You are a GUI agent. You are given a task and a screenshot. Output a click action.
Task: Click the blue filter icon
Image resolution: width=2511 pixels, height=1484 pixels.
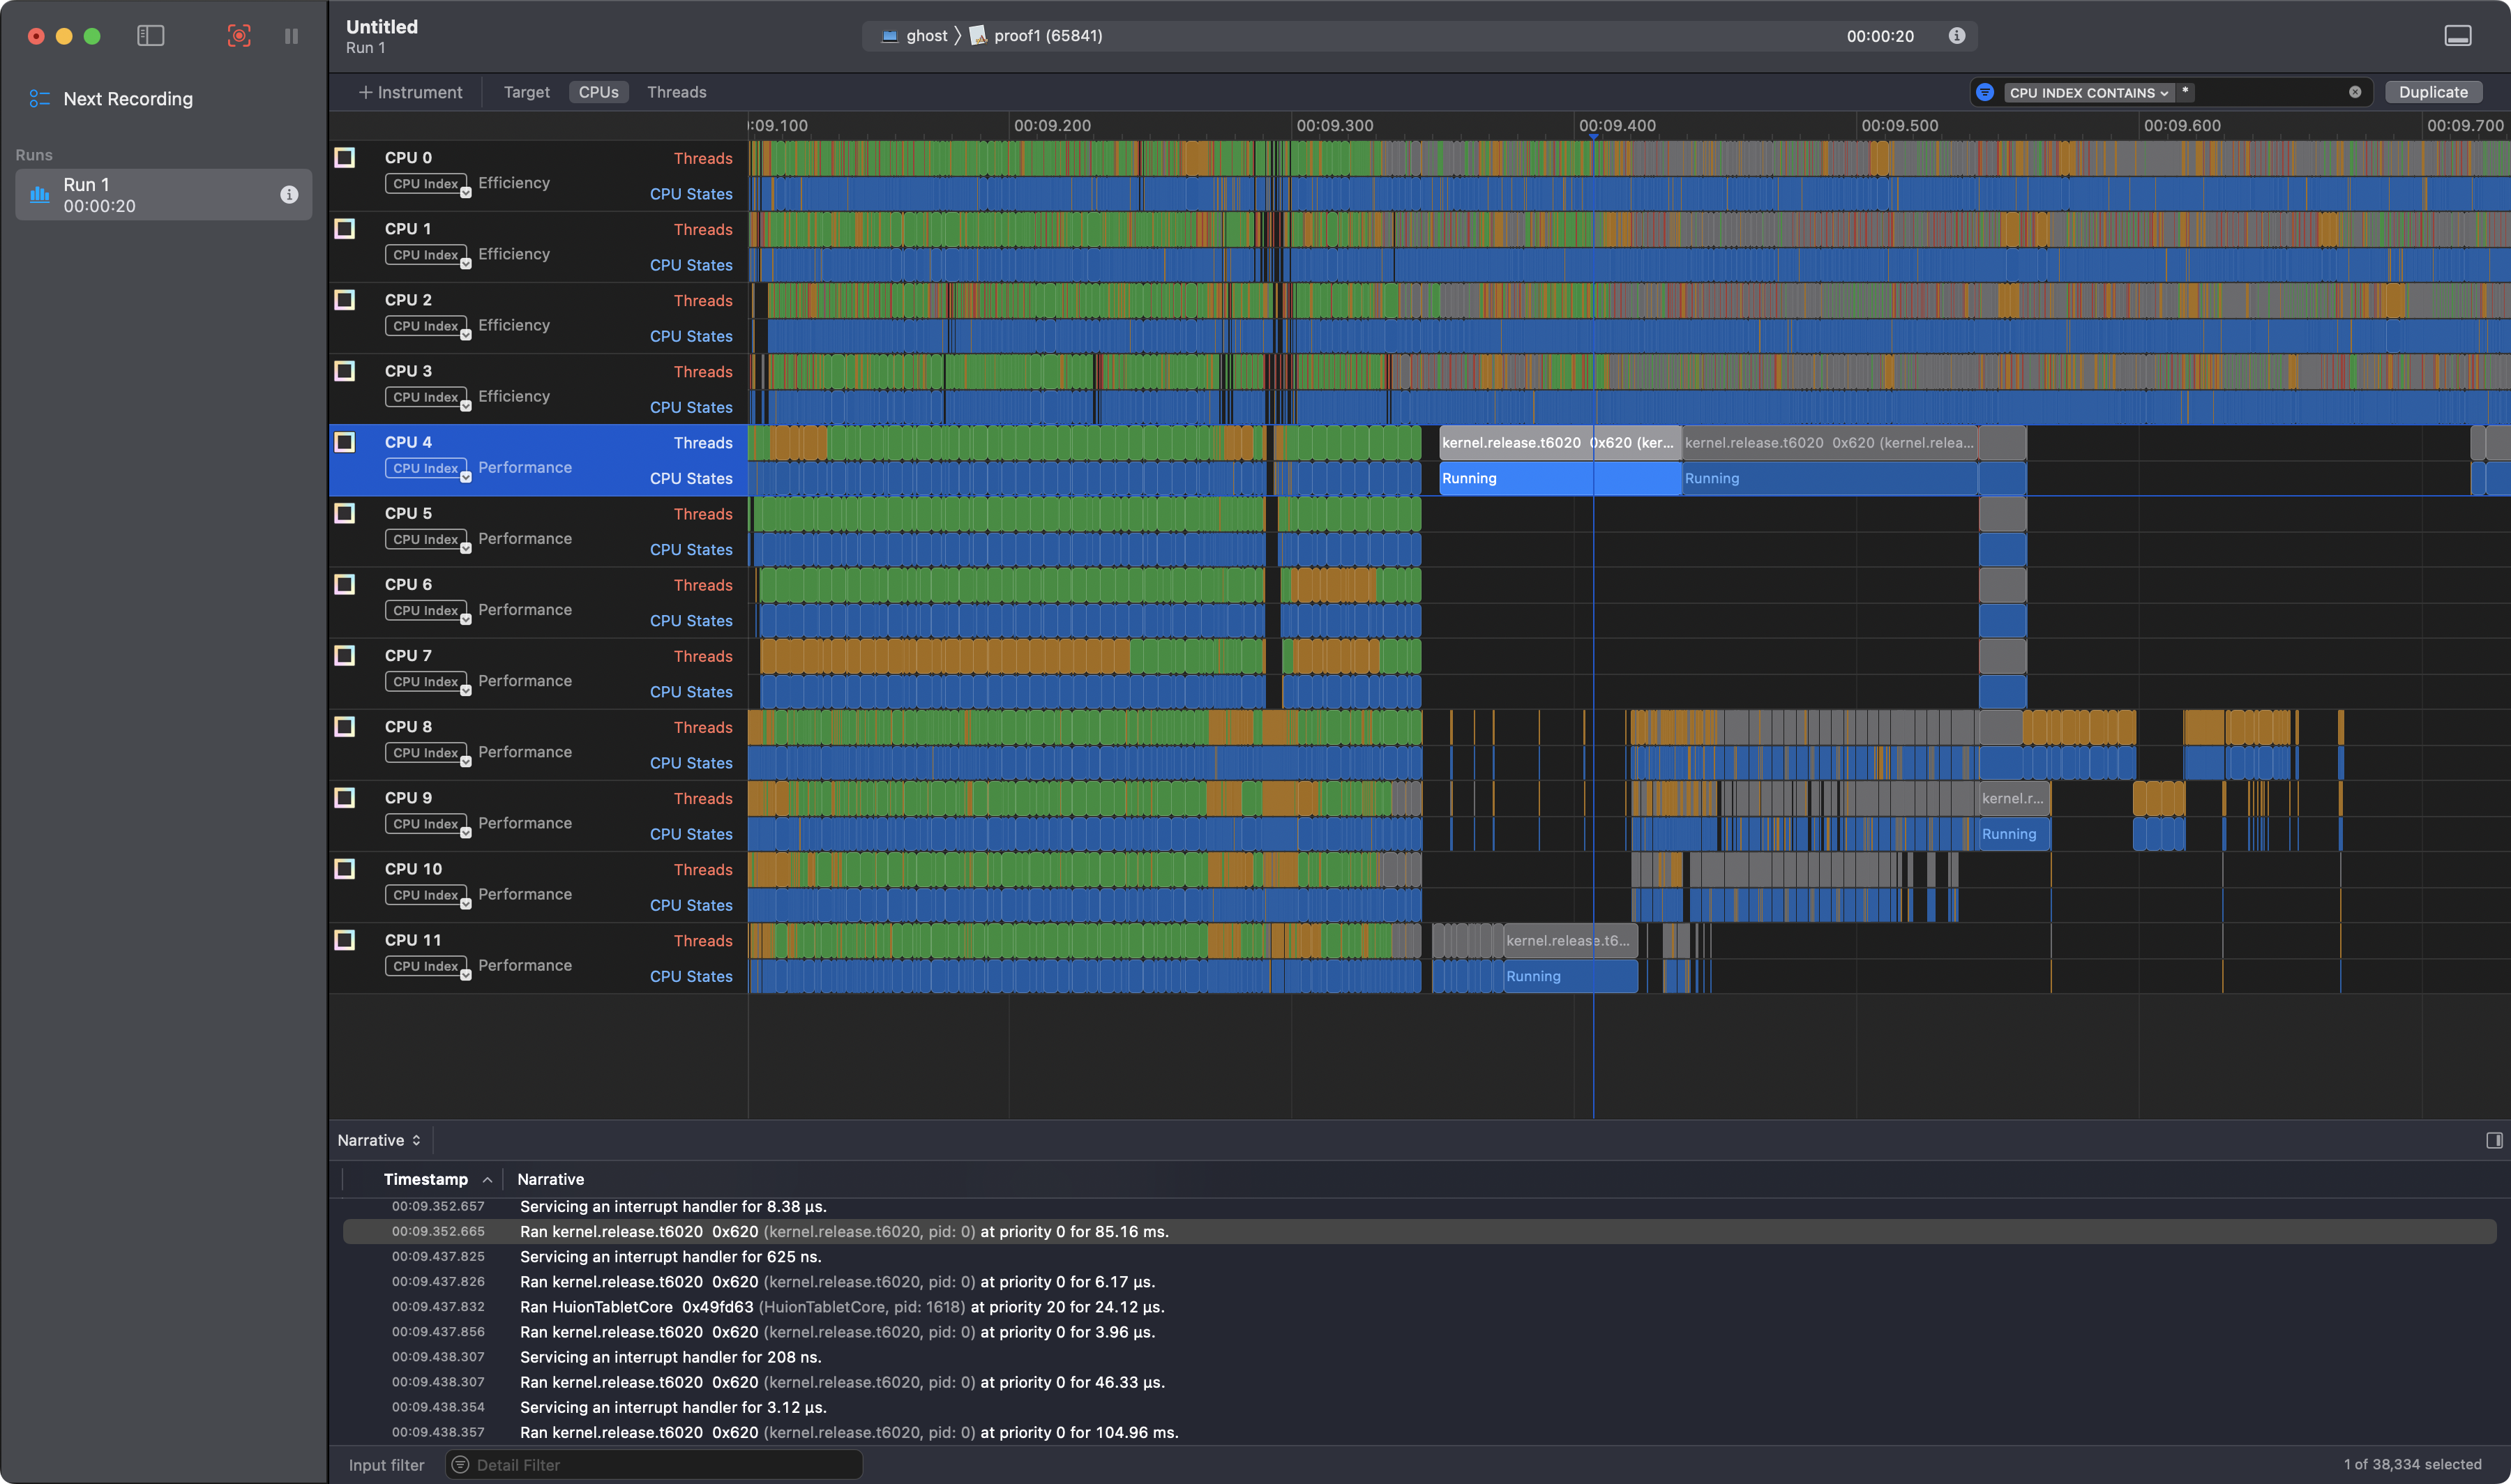tap(1985, 92)
